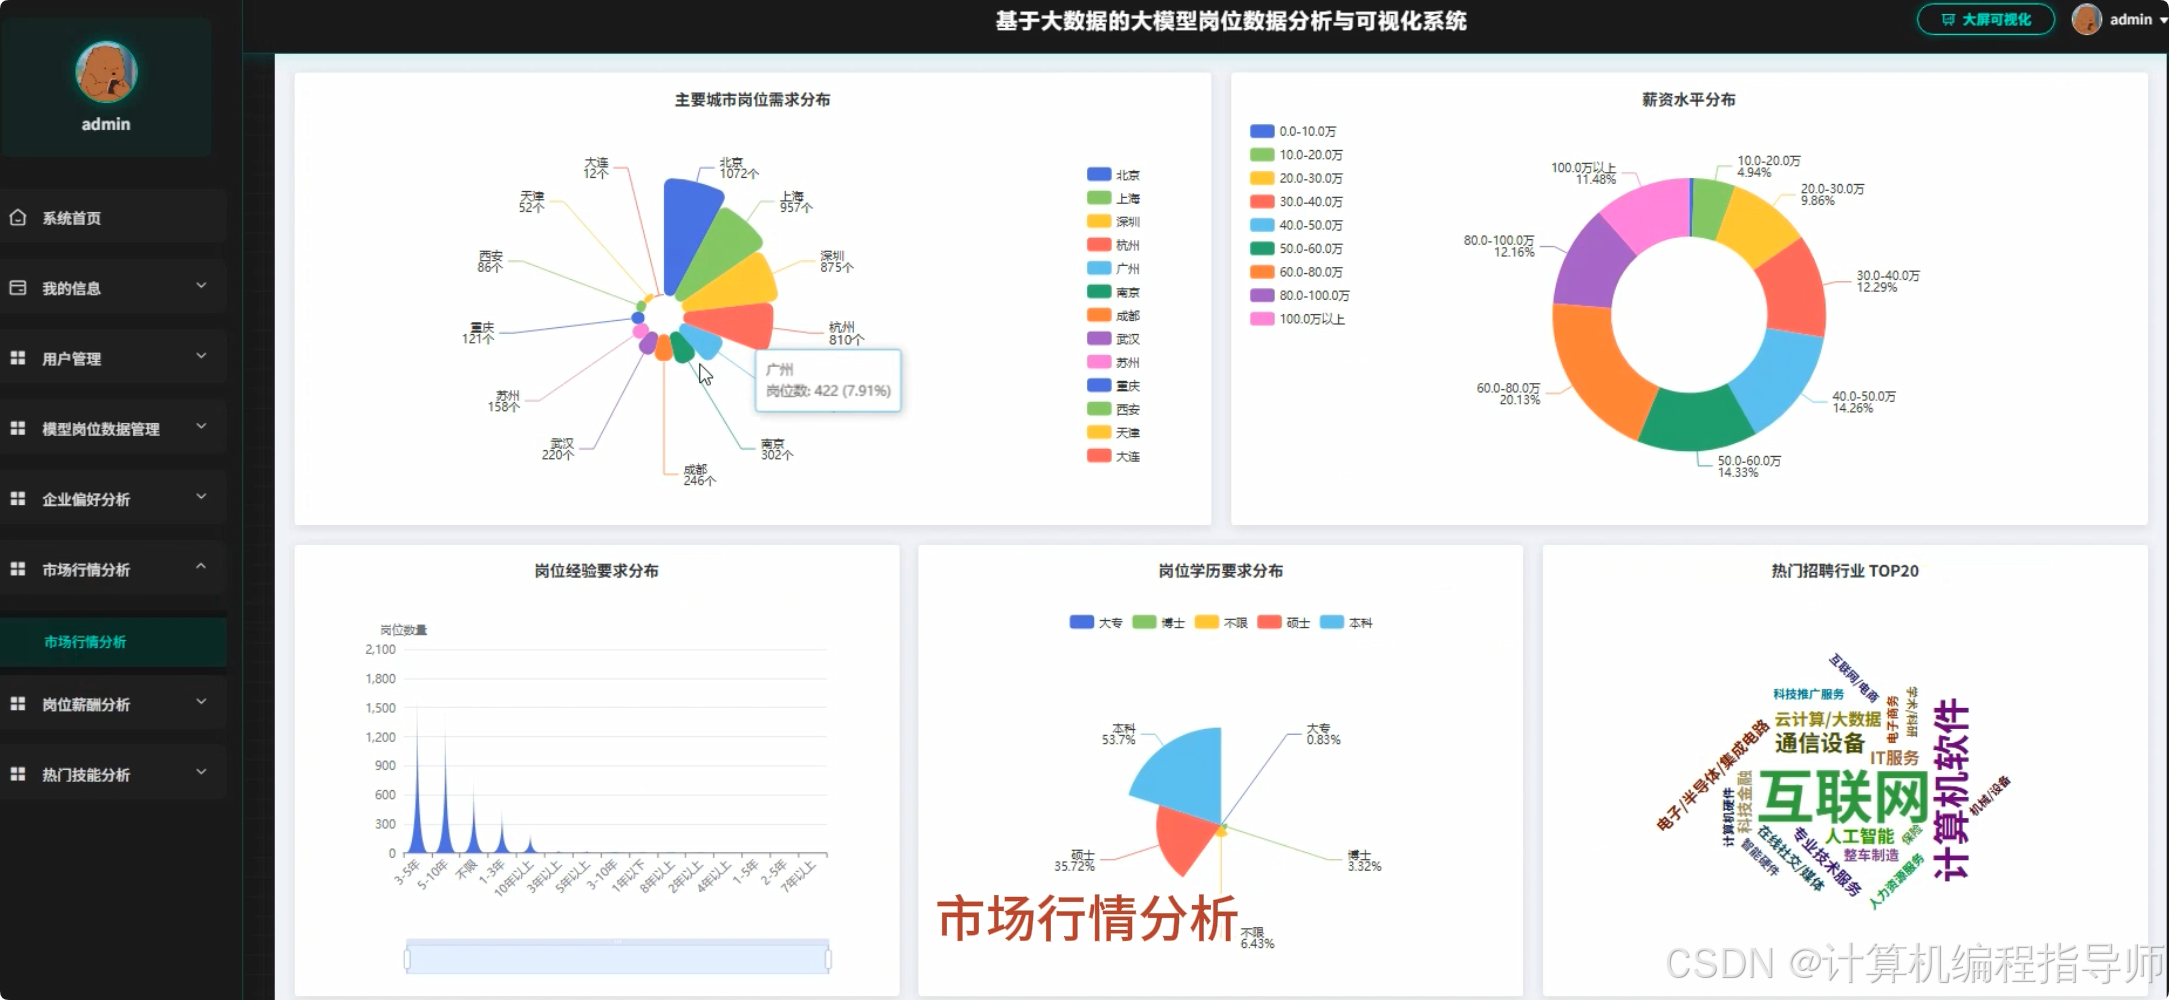Screen dimensions: 2169x1000
Task: Toggle 北京 in the city chart legend
Action: [x=1113, y=173]
